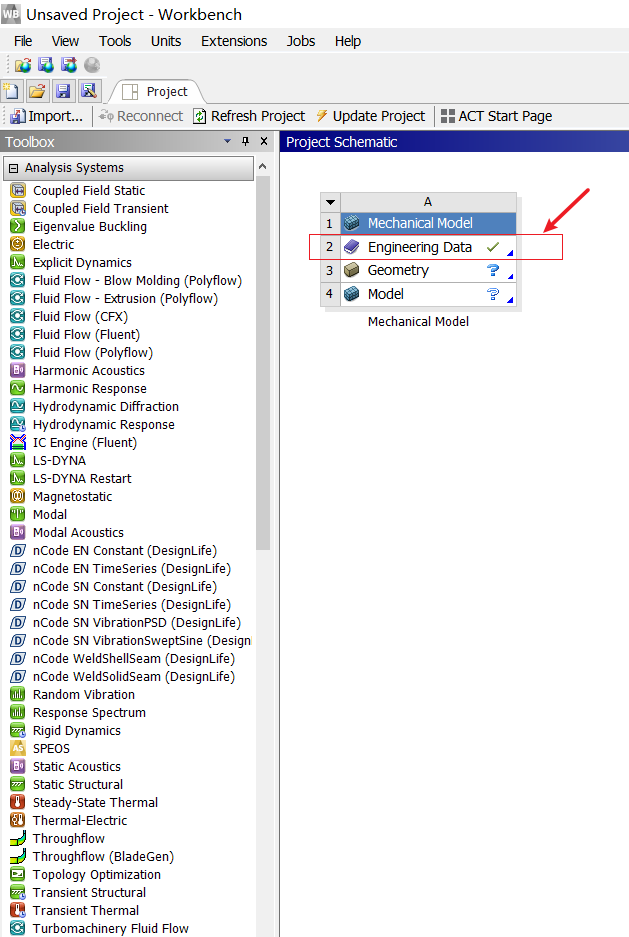Click the Toolbox vertical scrollbar

coord(263,363)
